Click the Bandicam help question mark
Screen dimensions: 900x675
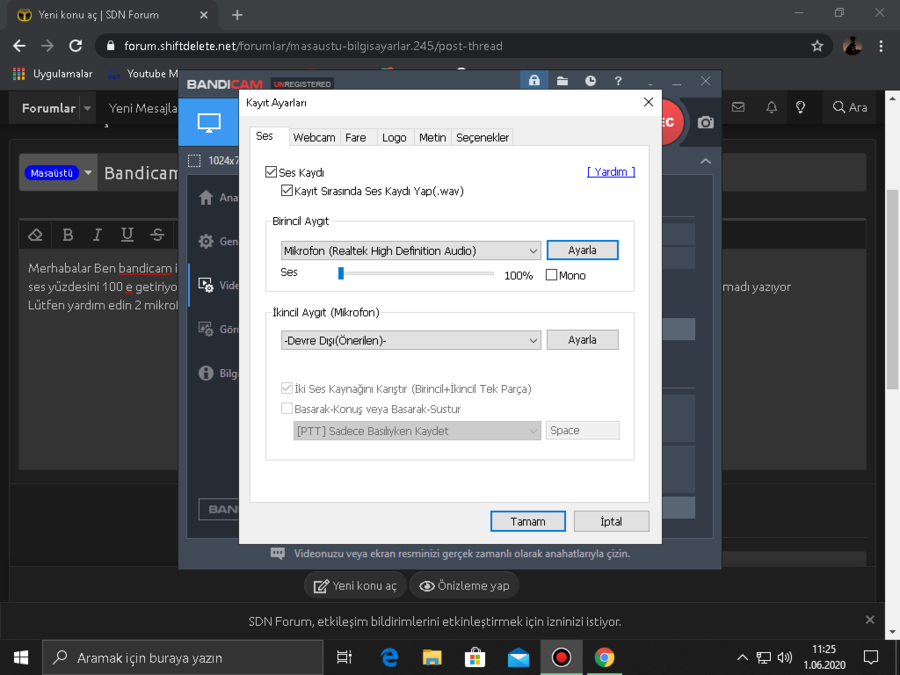pos(618,81)
